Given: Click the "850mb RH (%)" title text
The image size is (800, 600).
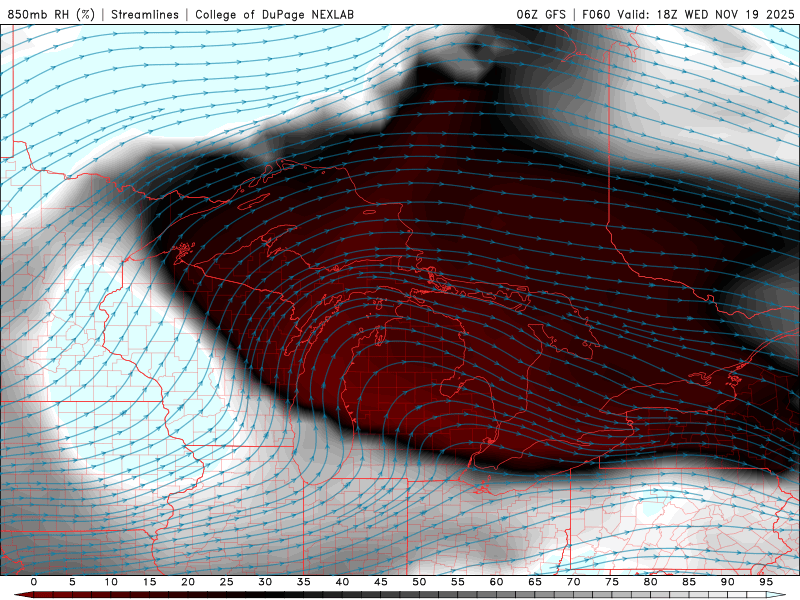Looking at the screenshot, I should (51, 14).
